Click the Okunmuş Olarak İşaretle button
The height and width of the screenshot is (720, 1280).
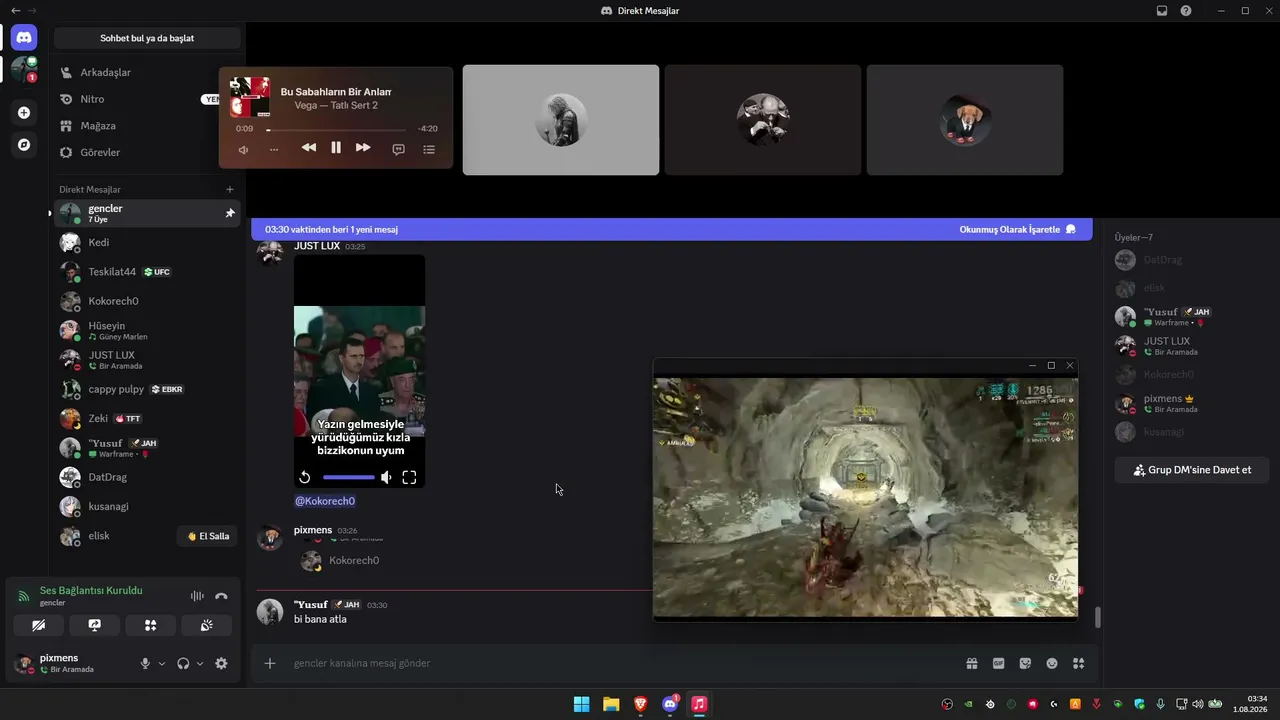(x=1017, y=229)
